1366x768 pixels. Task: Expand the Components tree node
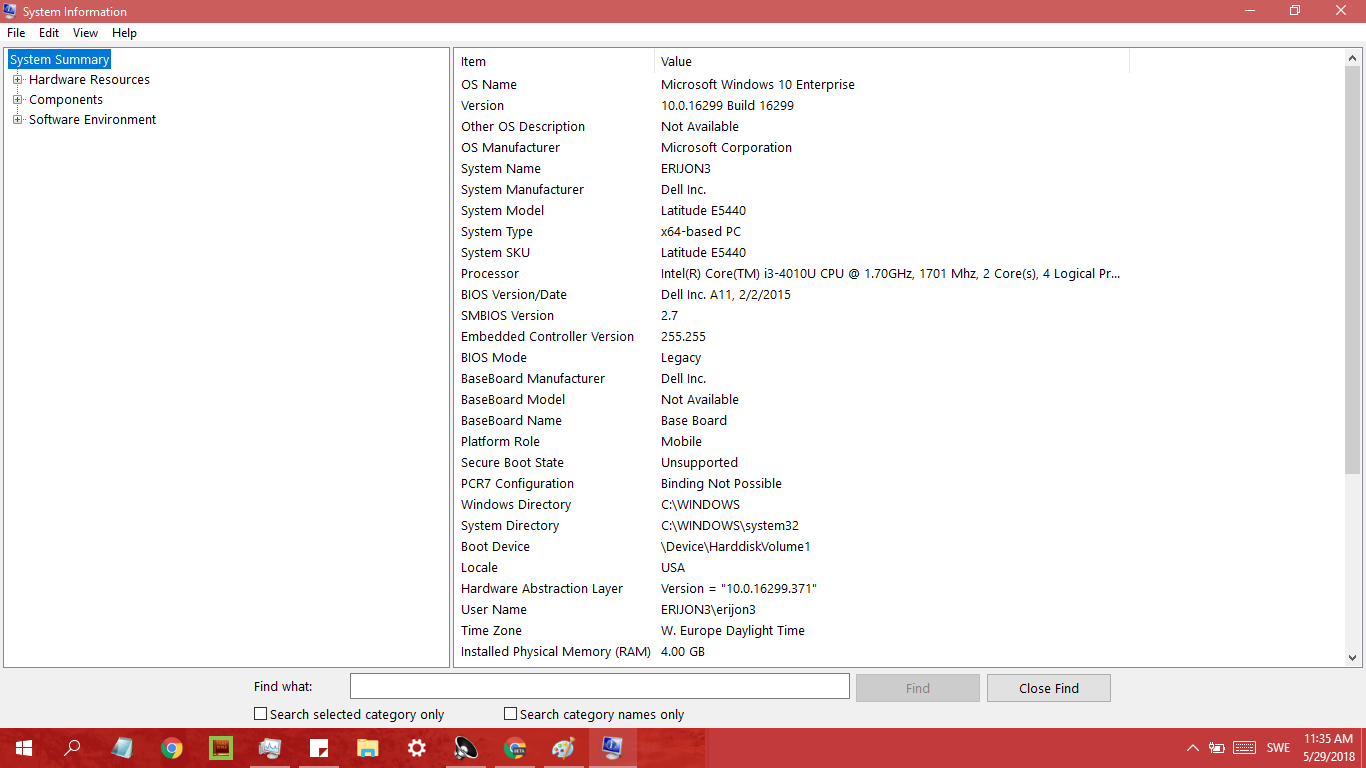(17, 100)
